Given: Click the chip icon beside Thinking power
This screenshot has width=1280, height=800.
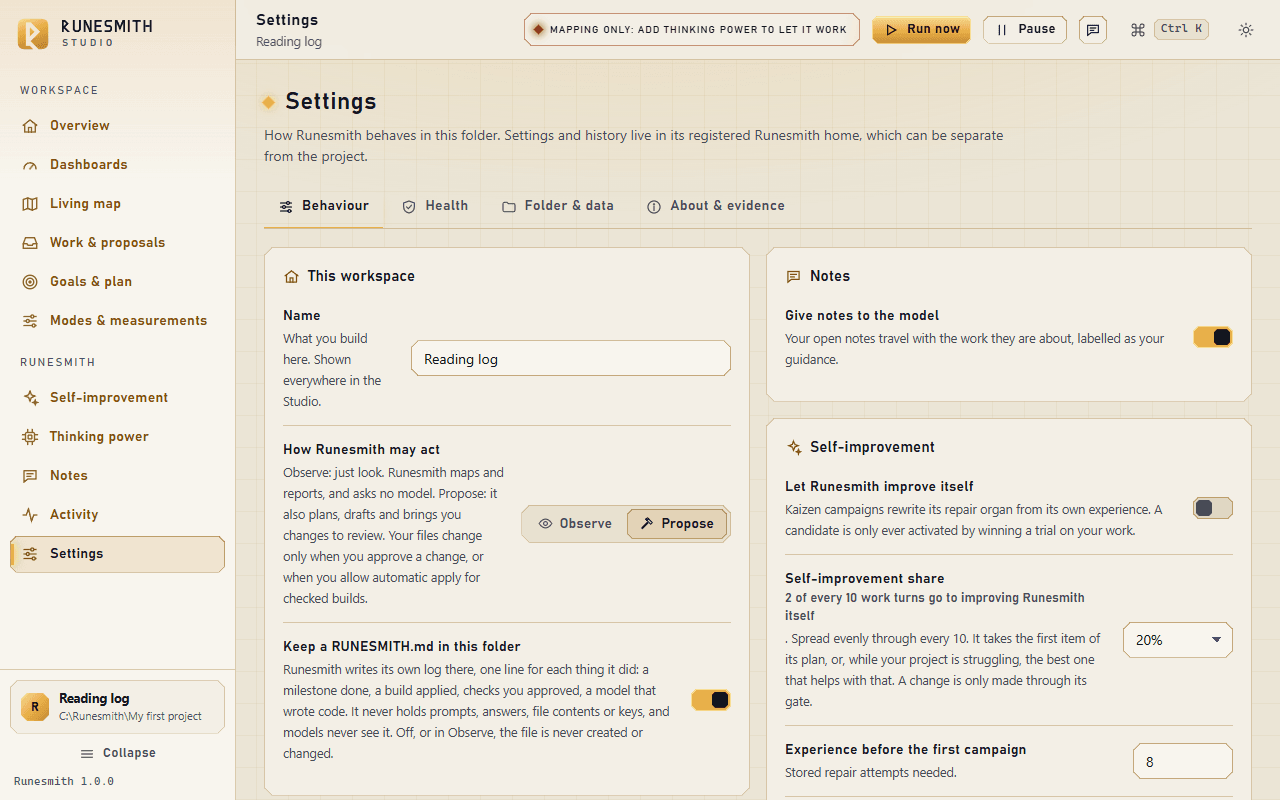Looking at the screenshot, I should pyautogui.click(x=30, y=437).
